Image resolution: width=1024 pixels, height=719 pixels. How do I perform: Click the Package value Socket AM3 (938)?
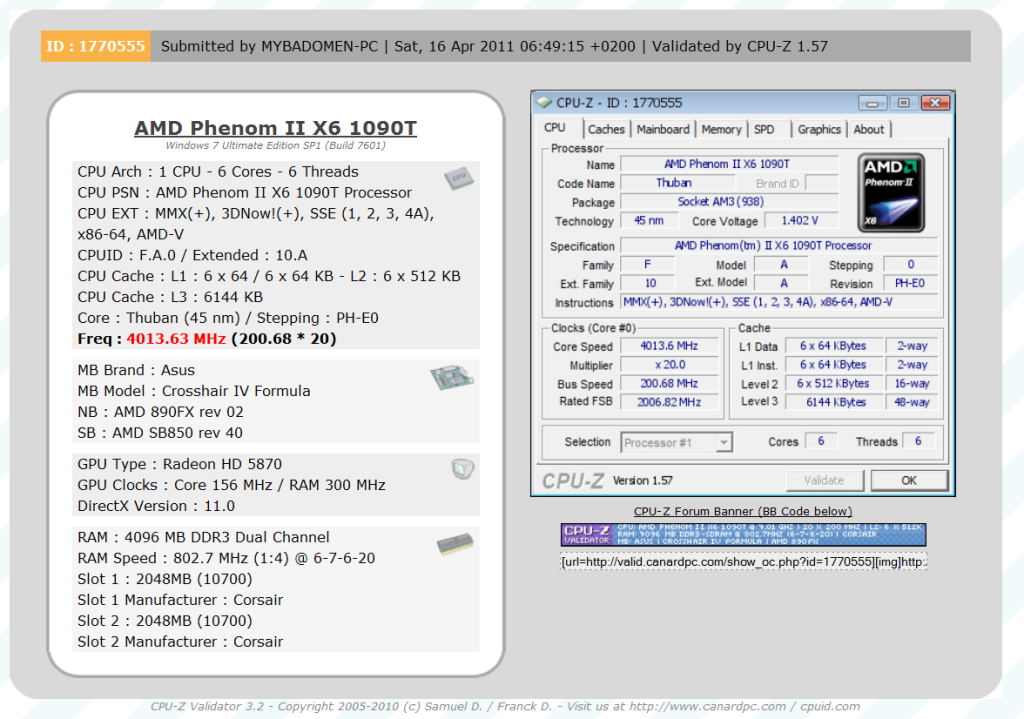[729, 202]
